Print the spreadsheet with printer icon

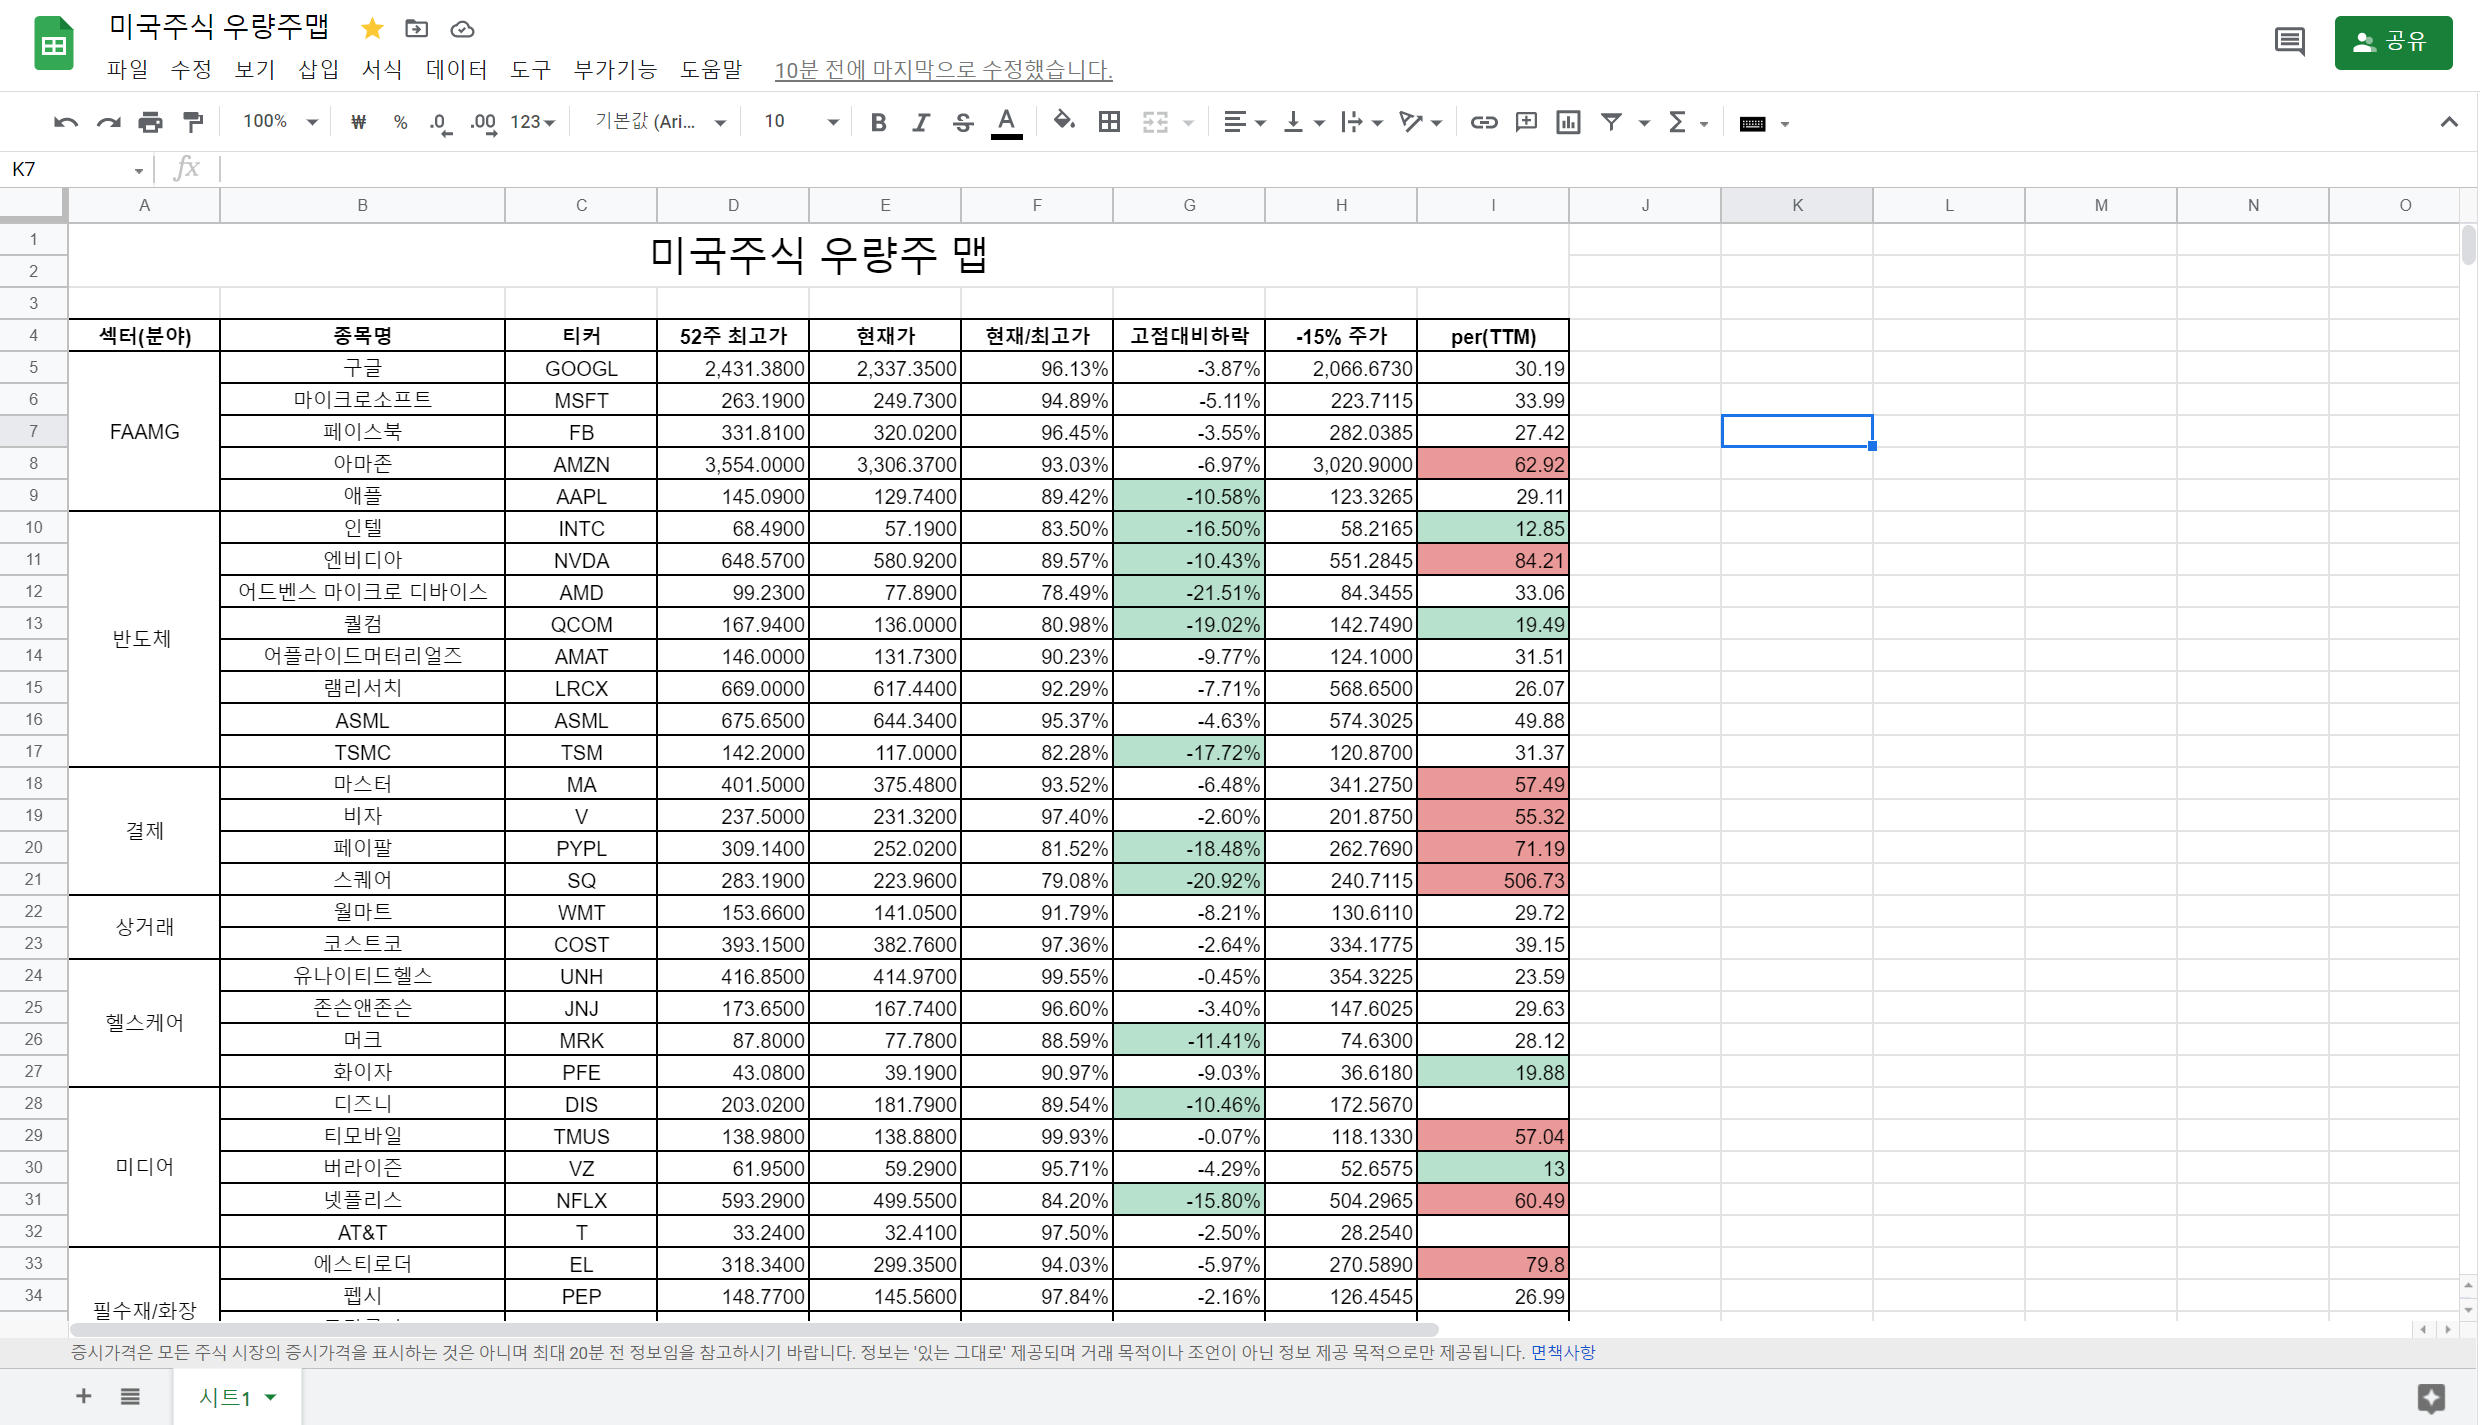(151, 122)
